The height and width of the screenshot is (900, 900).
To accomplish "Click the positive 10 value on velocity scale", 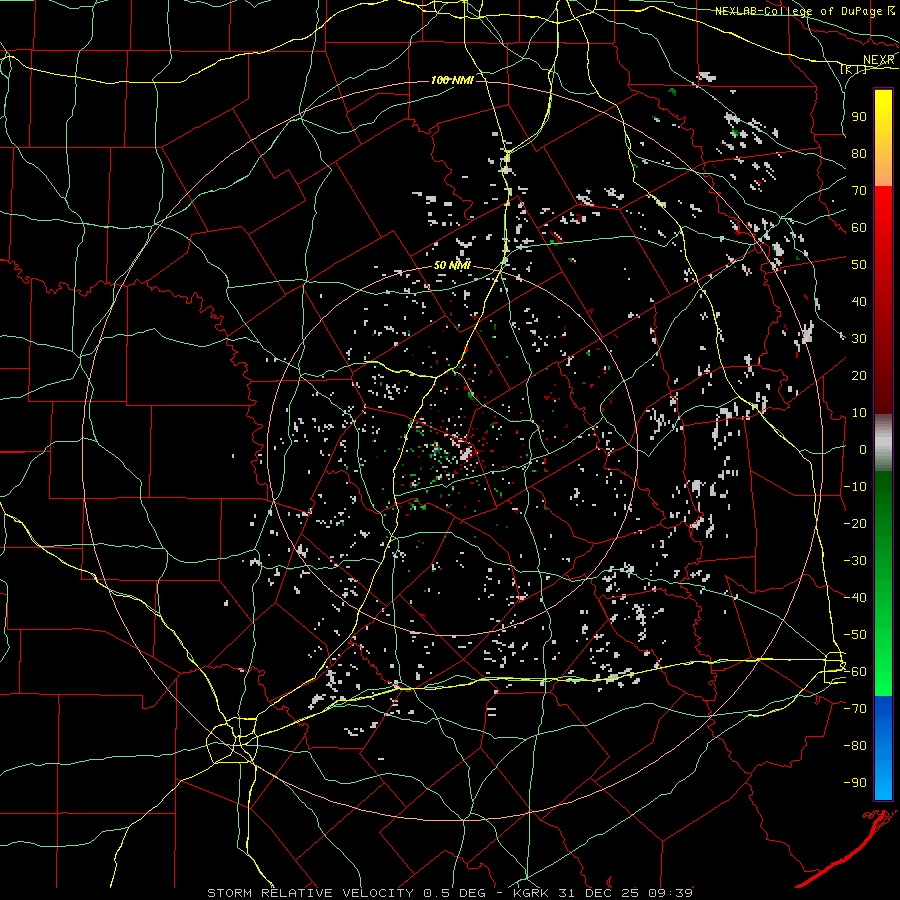I will click(x=859, y=413).
